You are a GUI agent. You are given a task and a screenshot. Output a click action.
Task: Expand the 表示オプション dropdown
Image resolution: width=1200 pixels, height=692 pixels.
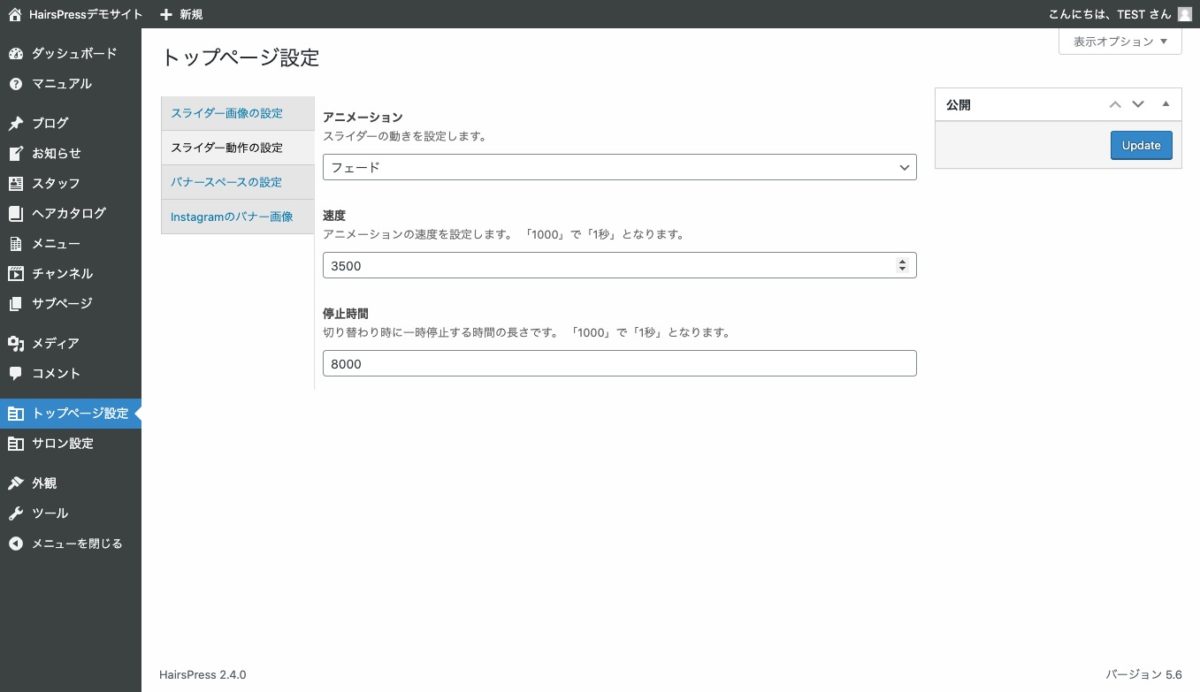[1120, 42]
